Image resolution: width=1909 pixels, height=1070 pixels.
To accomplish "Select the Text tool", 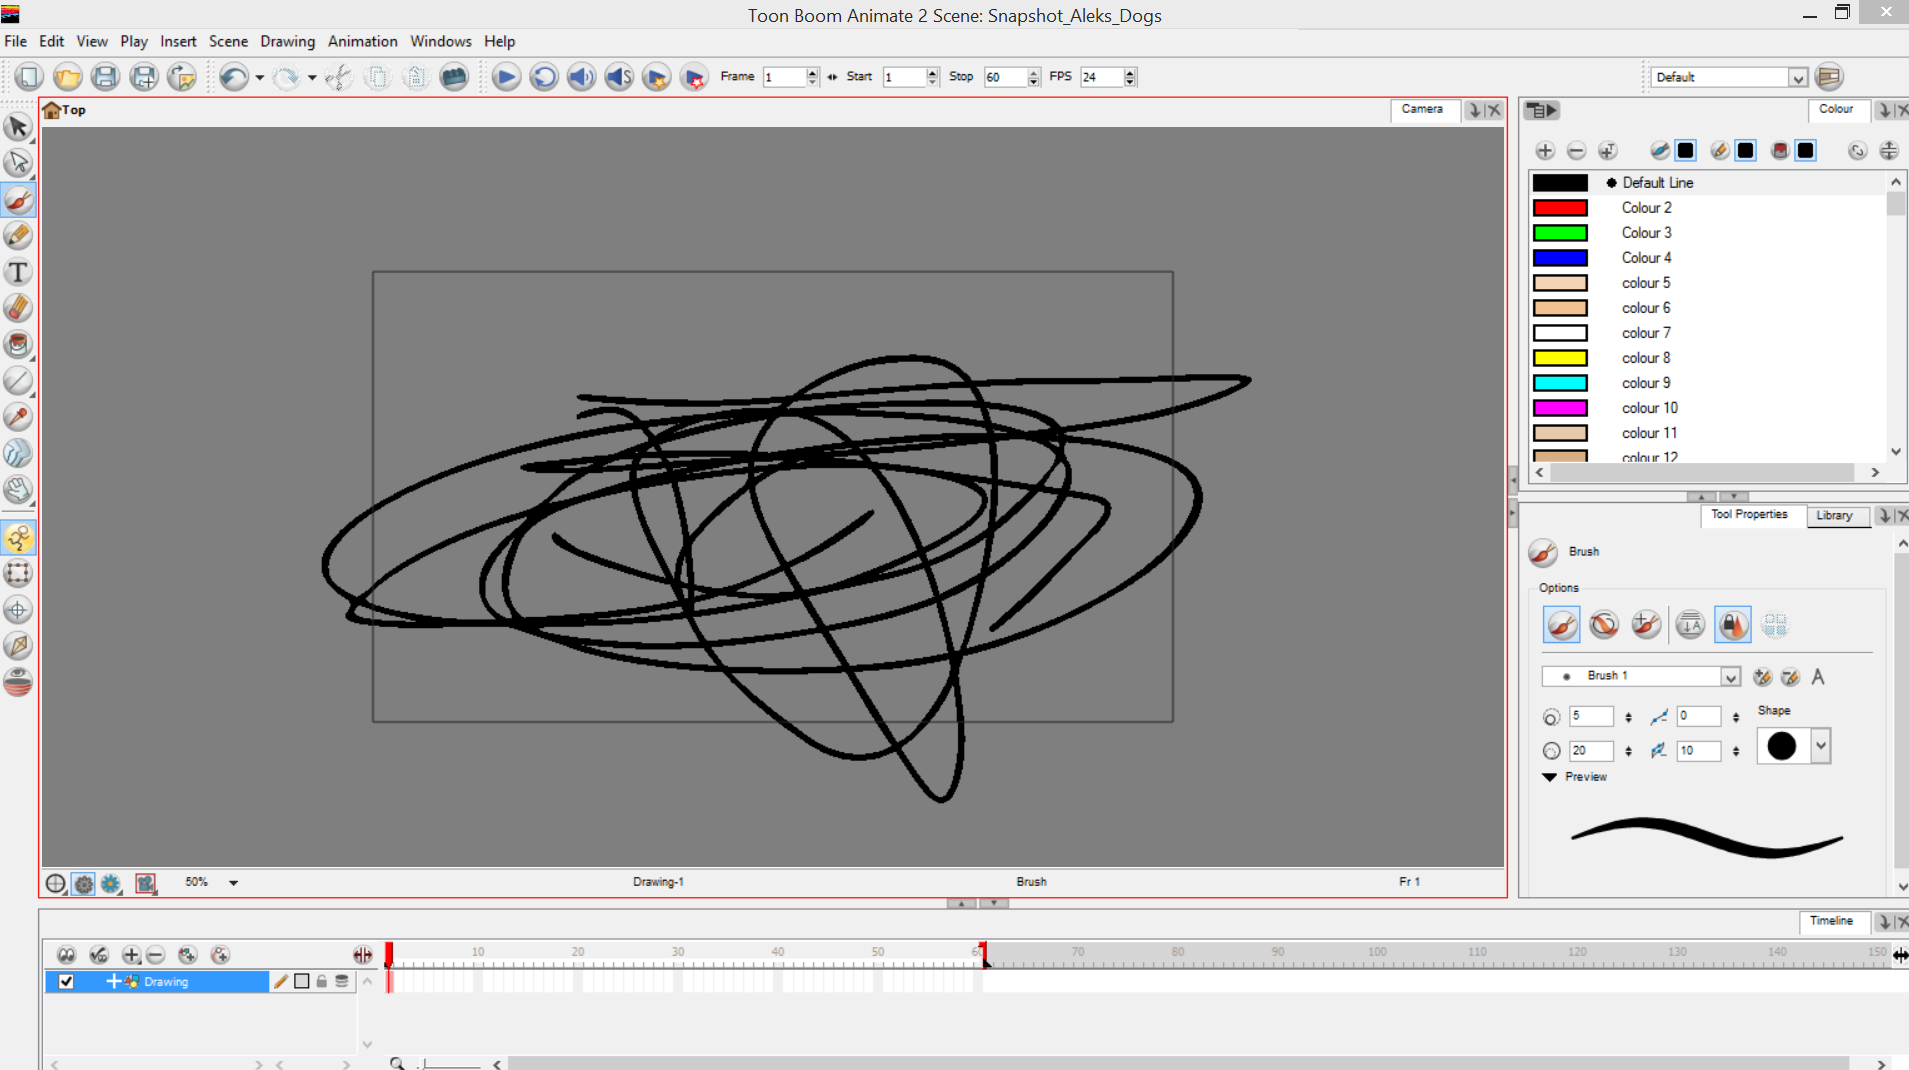I will [18, 272].
